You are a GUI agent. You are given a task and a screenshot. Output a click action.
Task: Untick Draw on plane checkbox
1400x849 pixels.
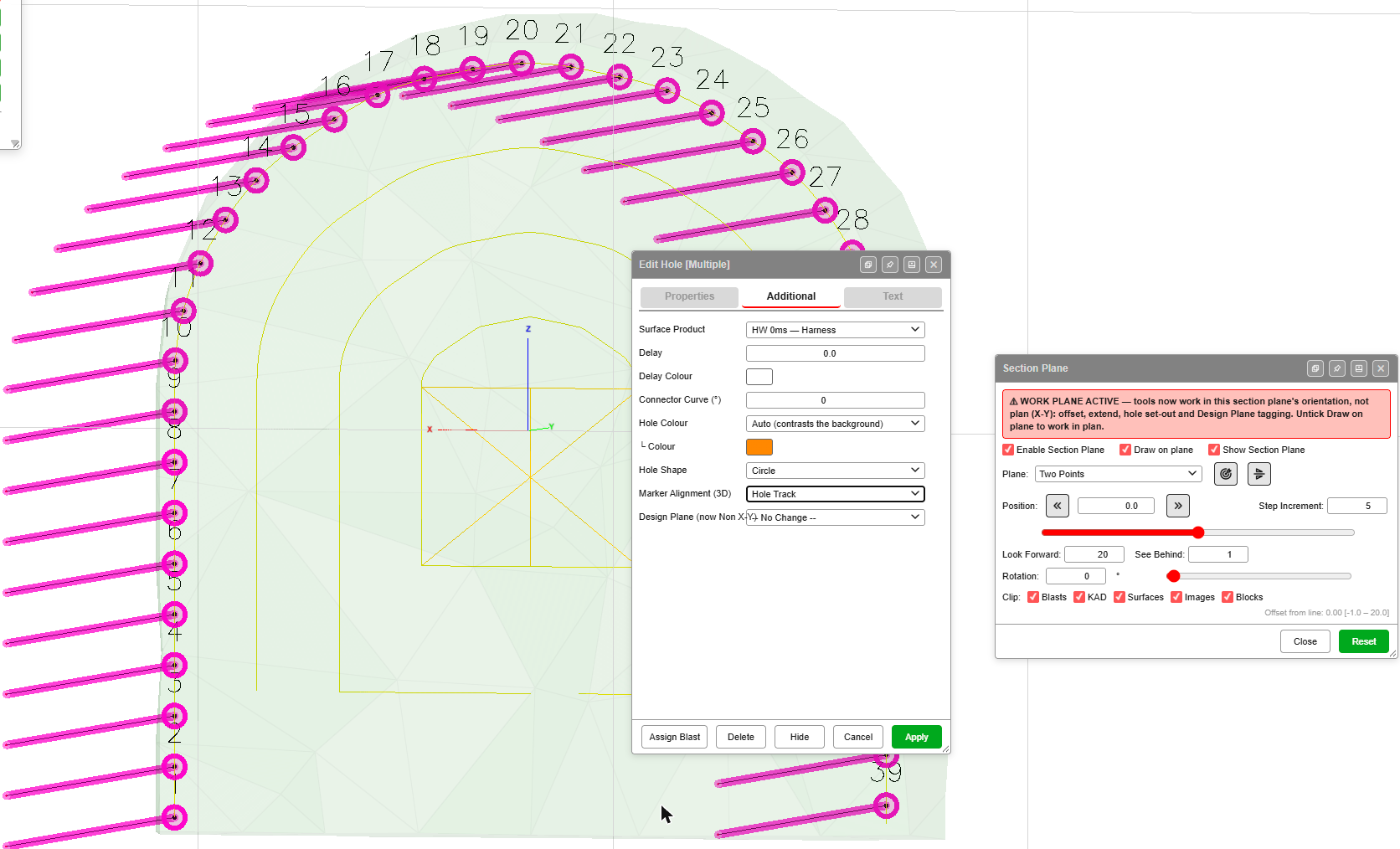(1125, 450)
